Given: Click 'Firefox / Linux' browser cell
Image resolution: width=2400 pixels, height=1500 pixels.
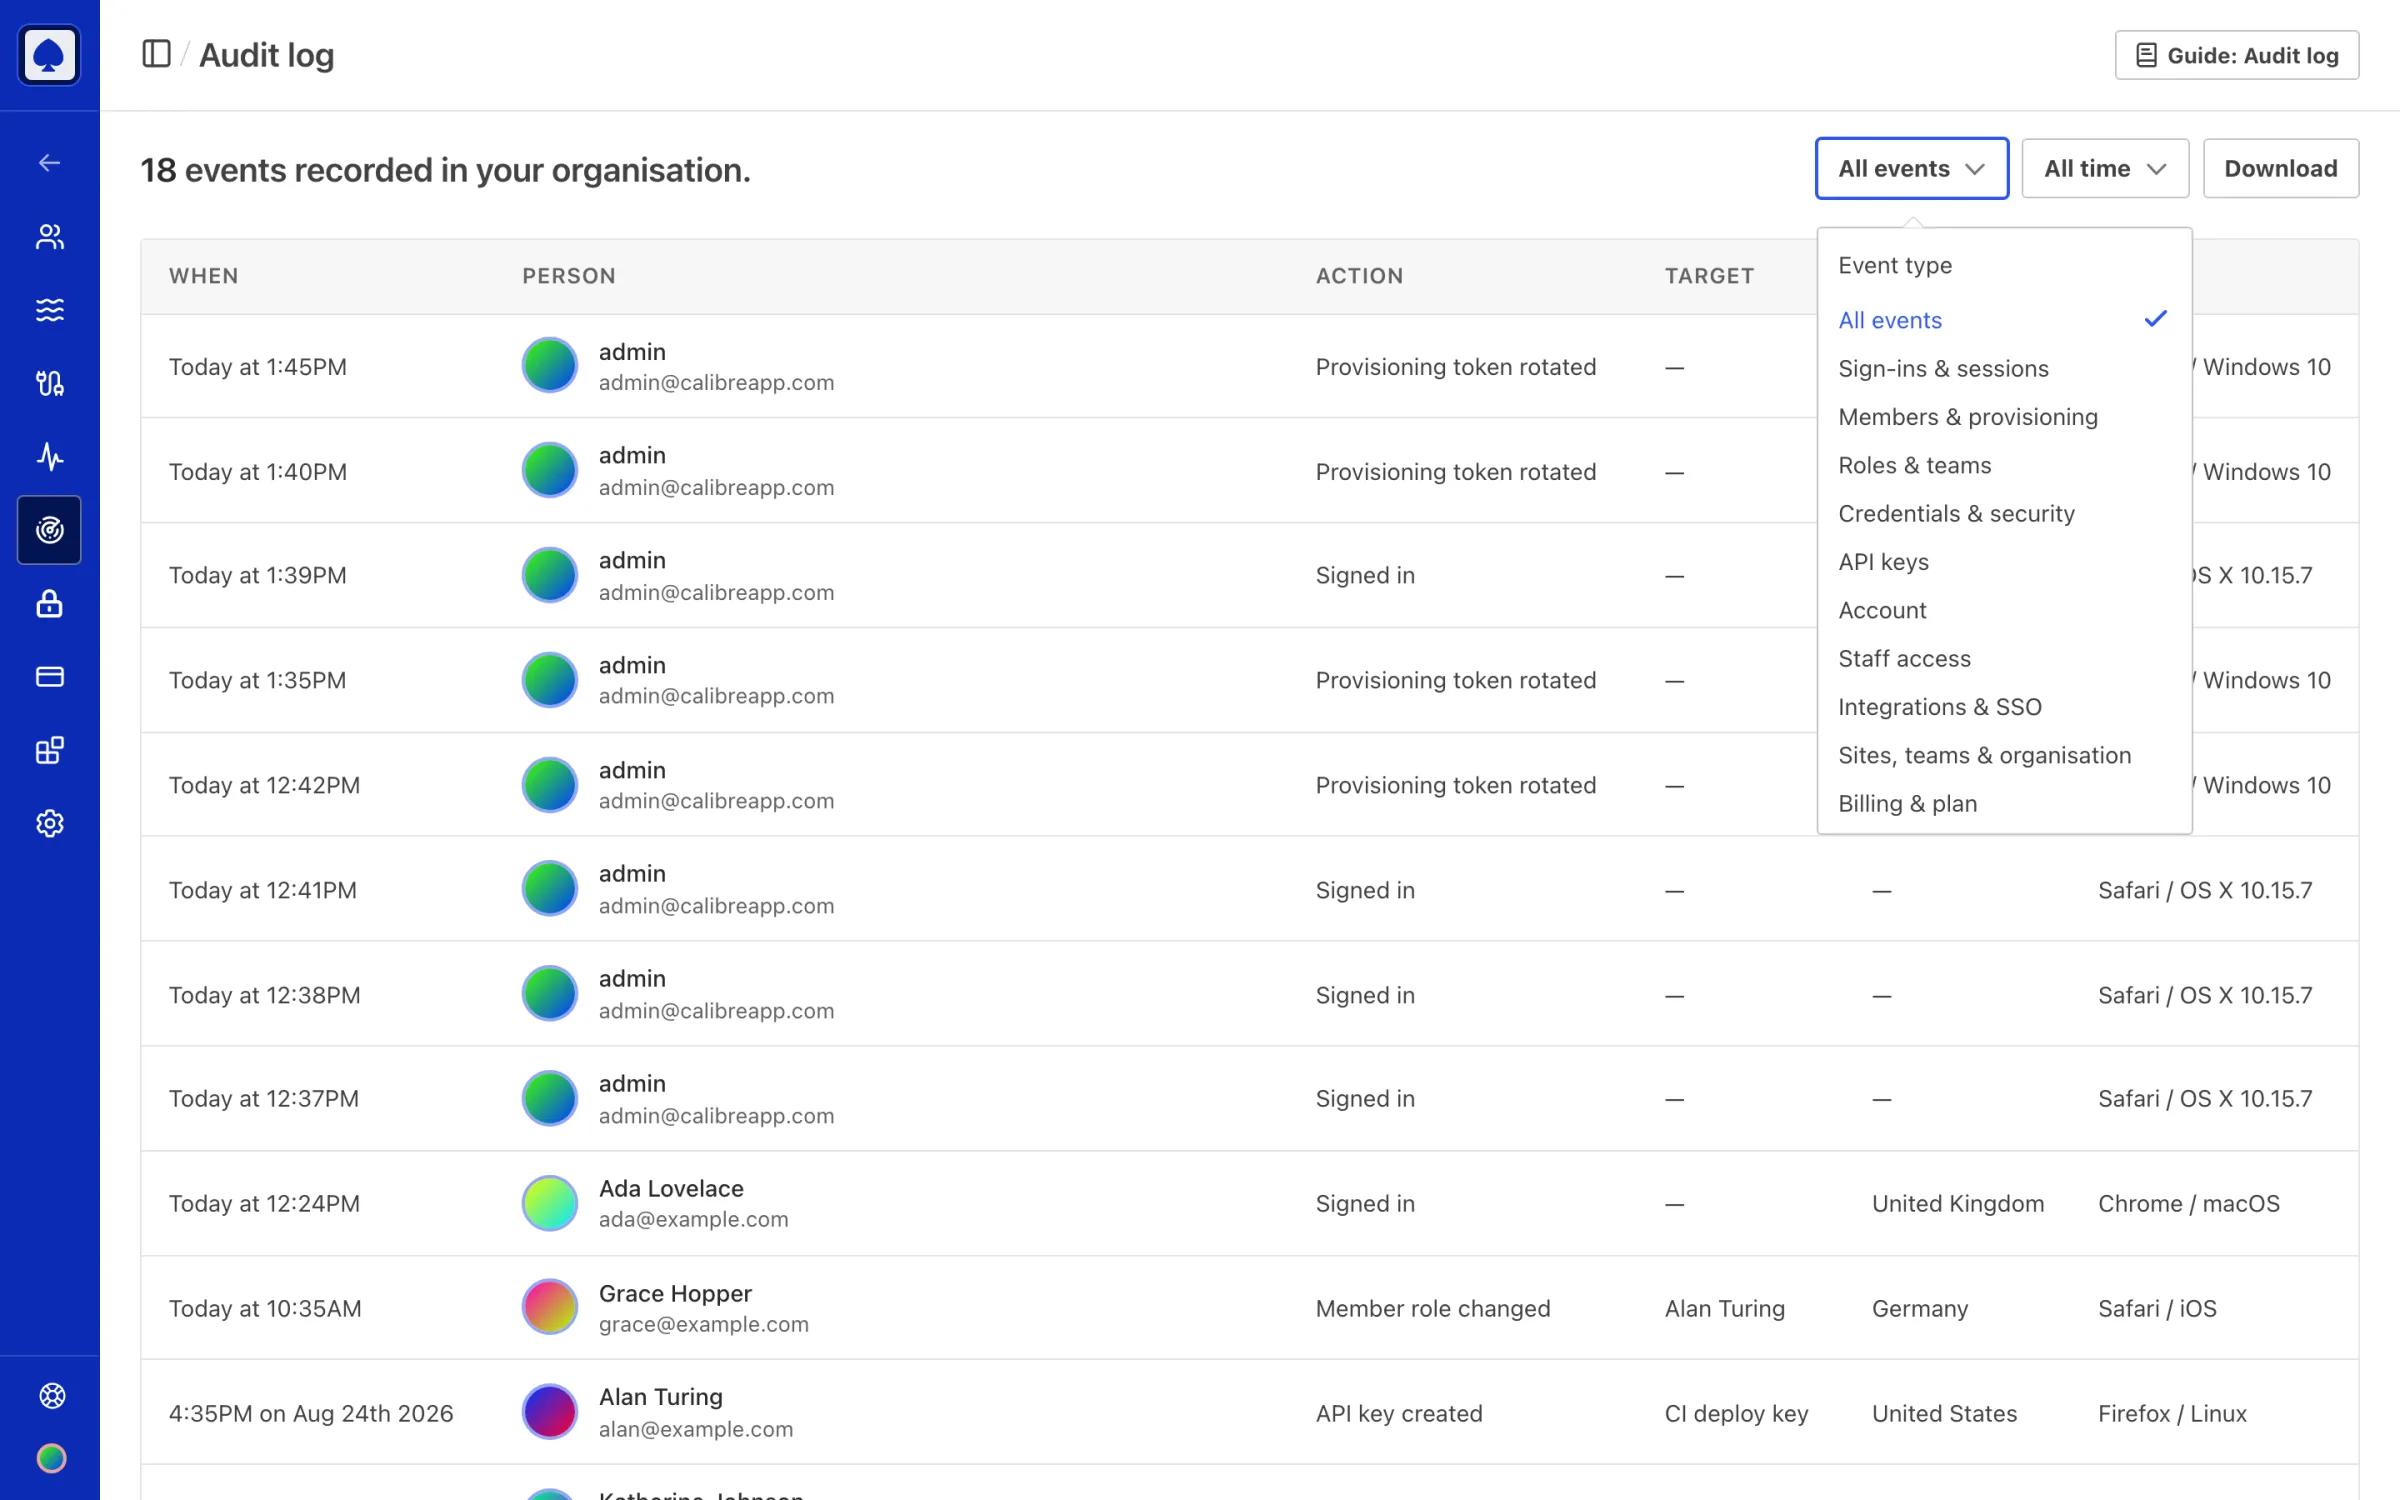Looking at the screenshot, I should (x=2172, y=1413).
